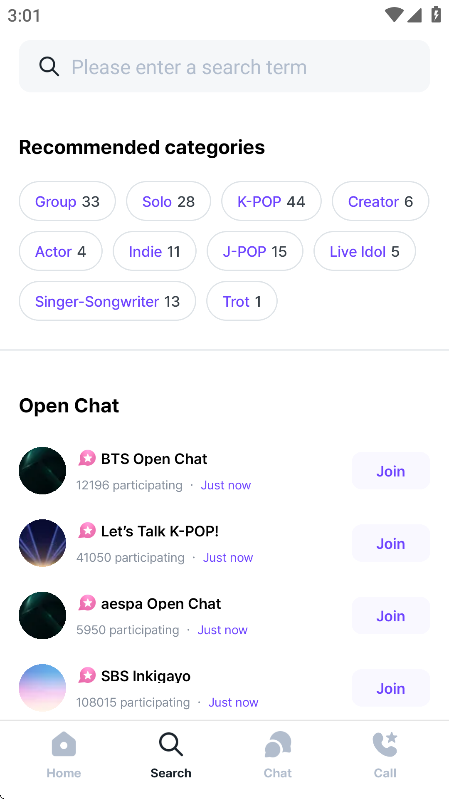Tap the pink star badge beside SBS Inkigayo

tap(87, 676)
